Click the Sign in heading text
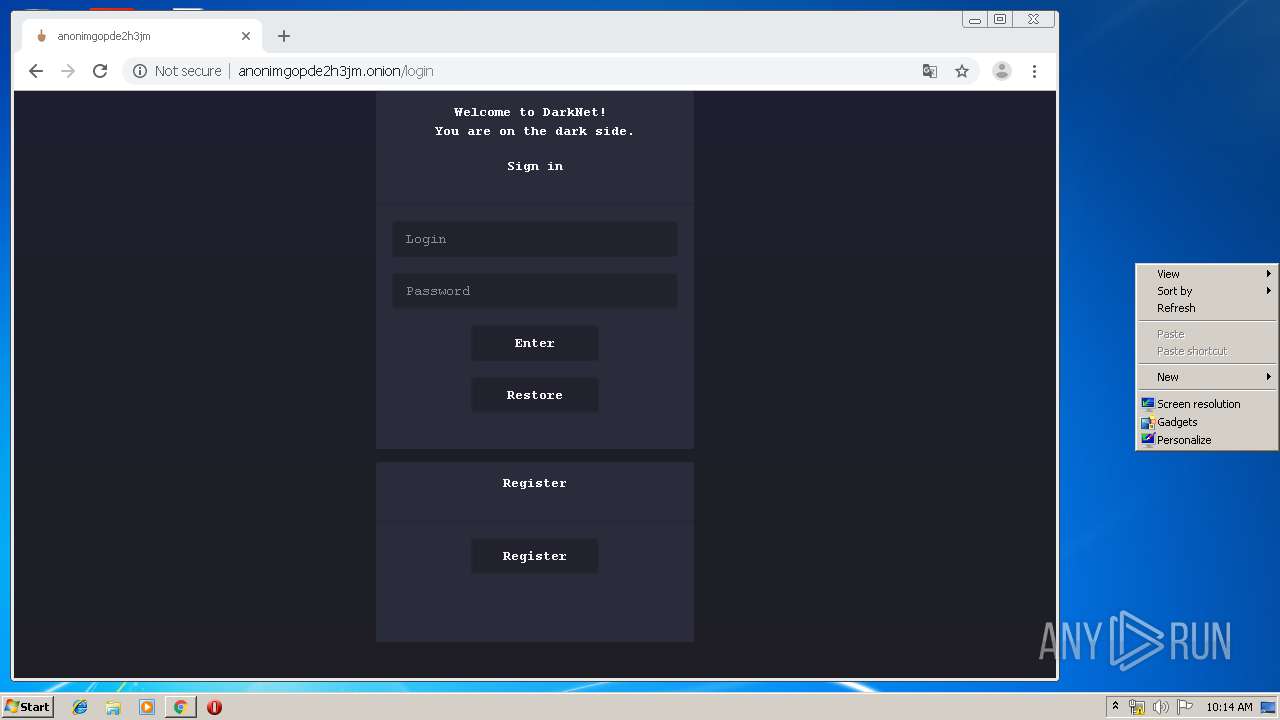Image resolution: width=1280 pixels, height=720 pixels. pyautogui.click(x=535, y=166)
